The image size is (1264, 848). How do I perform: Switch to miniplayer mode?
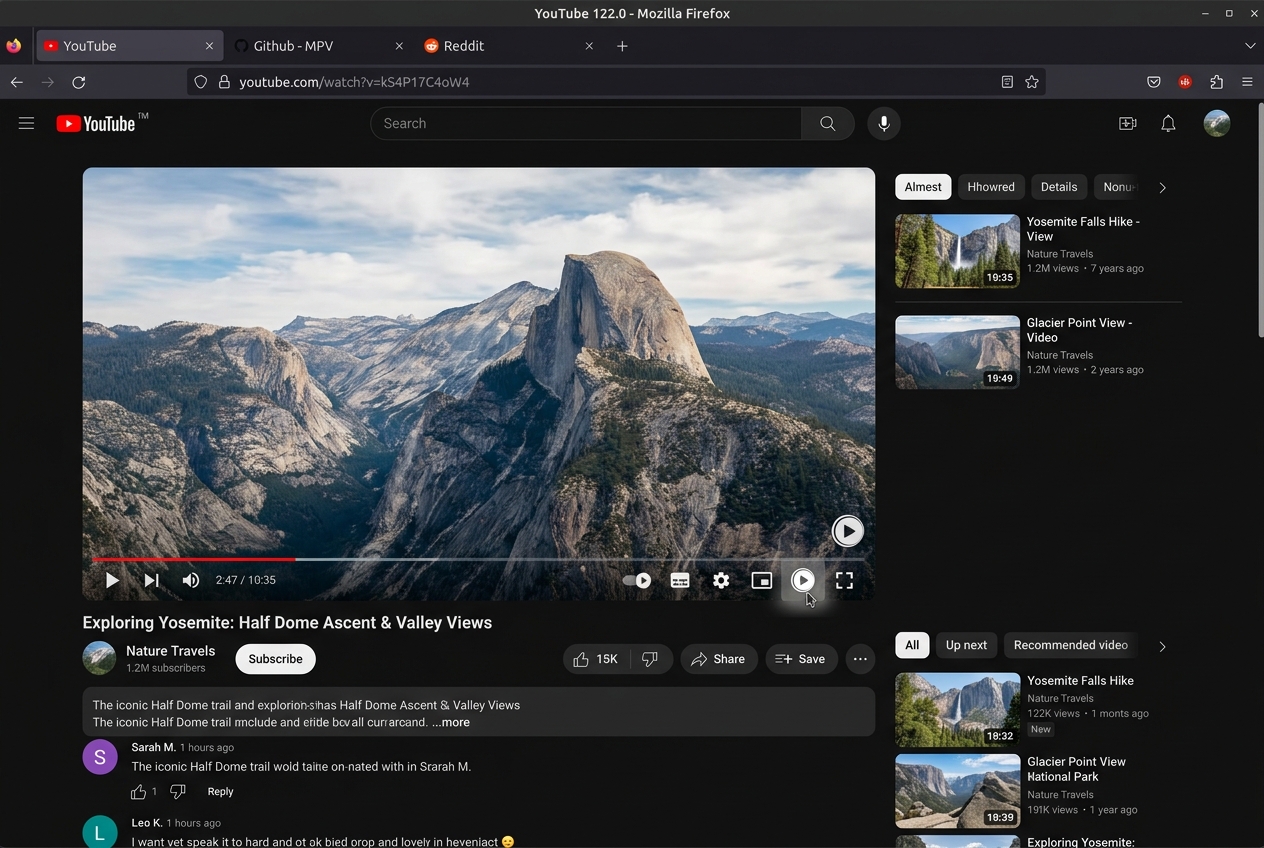tap(762, 580)
